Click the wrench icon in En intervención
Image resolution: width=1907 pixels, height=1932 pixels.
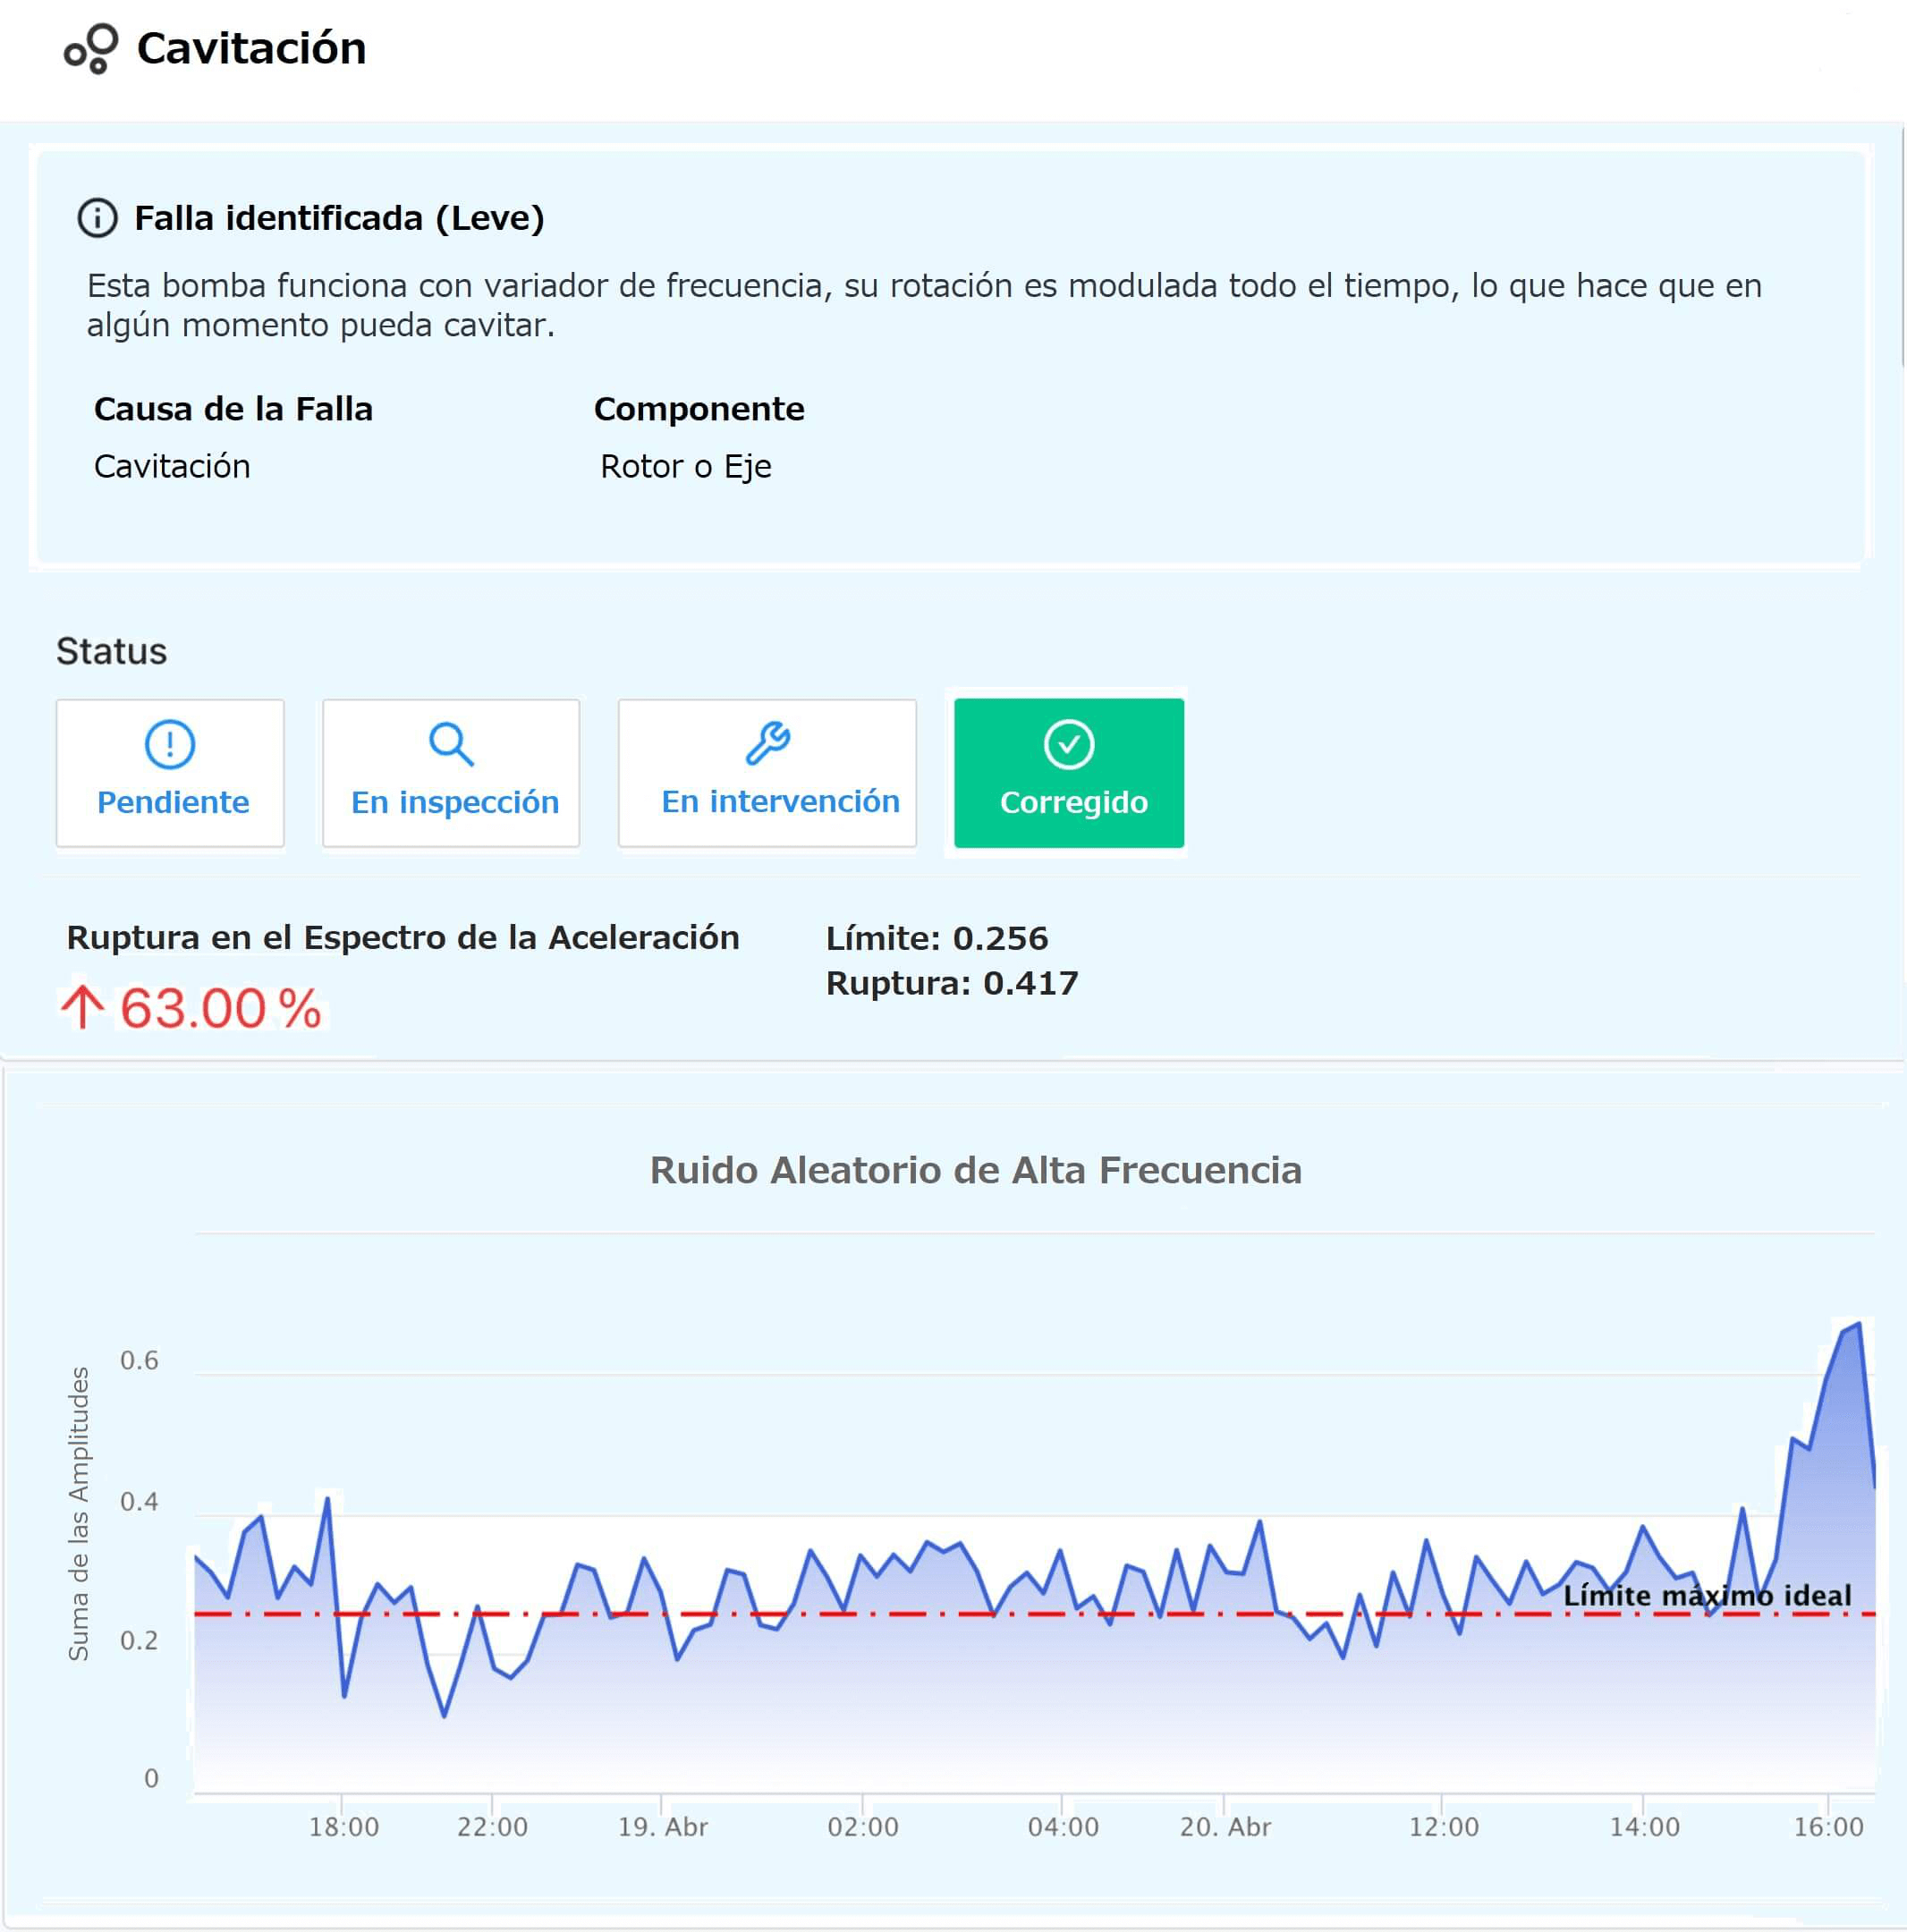click(768, 743)
